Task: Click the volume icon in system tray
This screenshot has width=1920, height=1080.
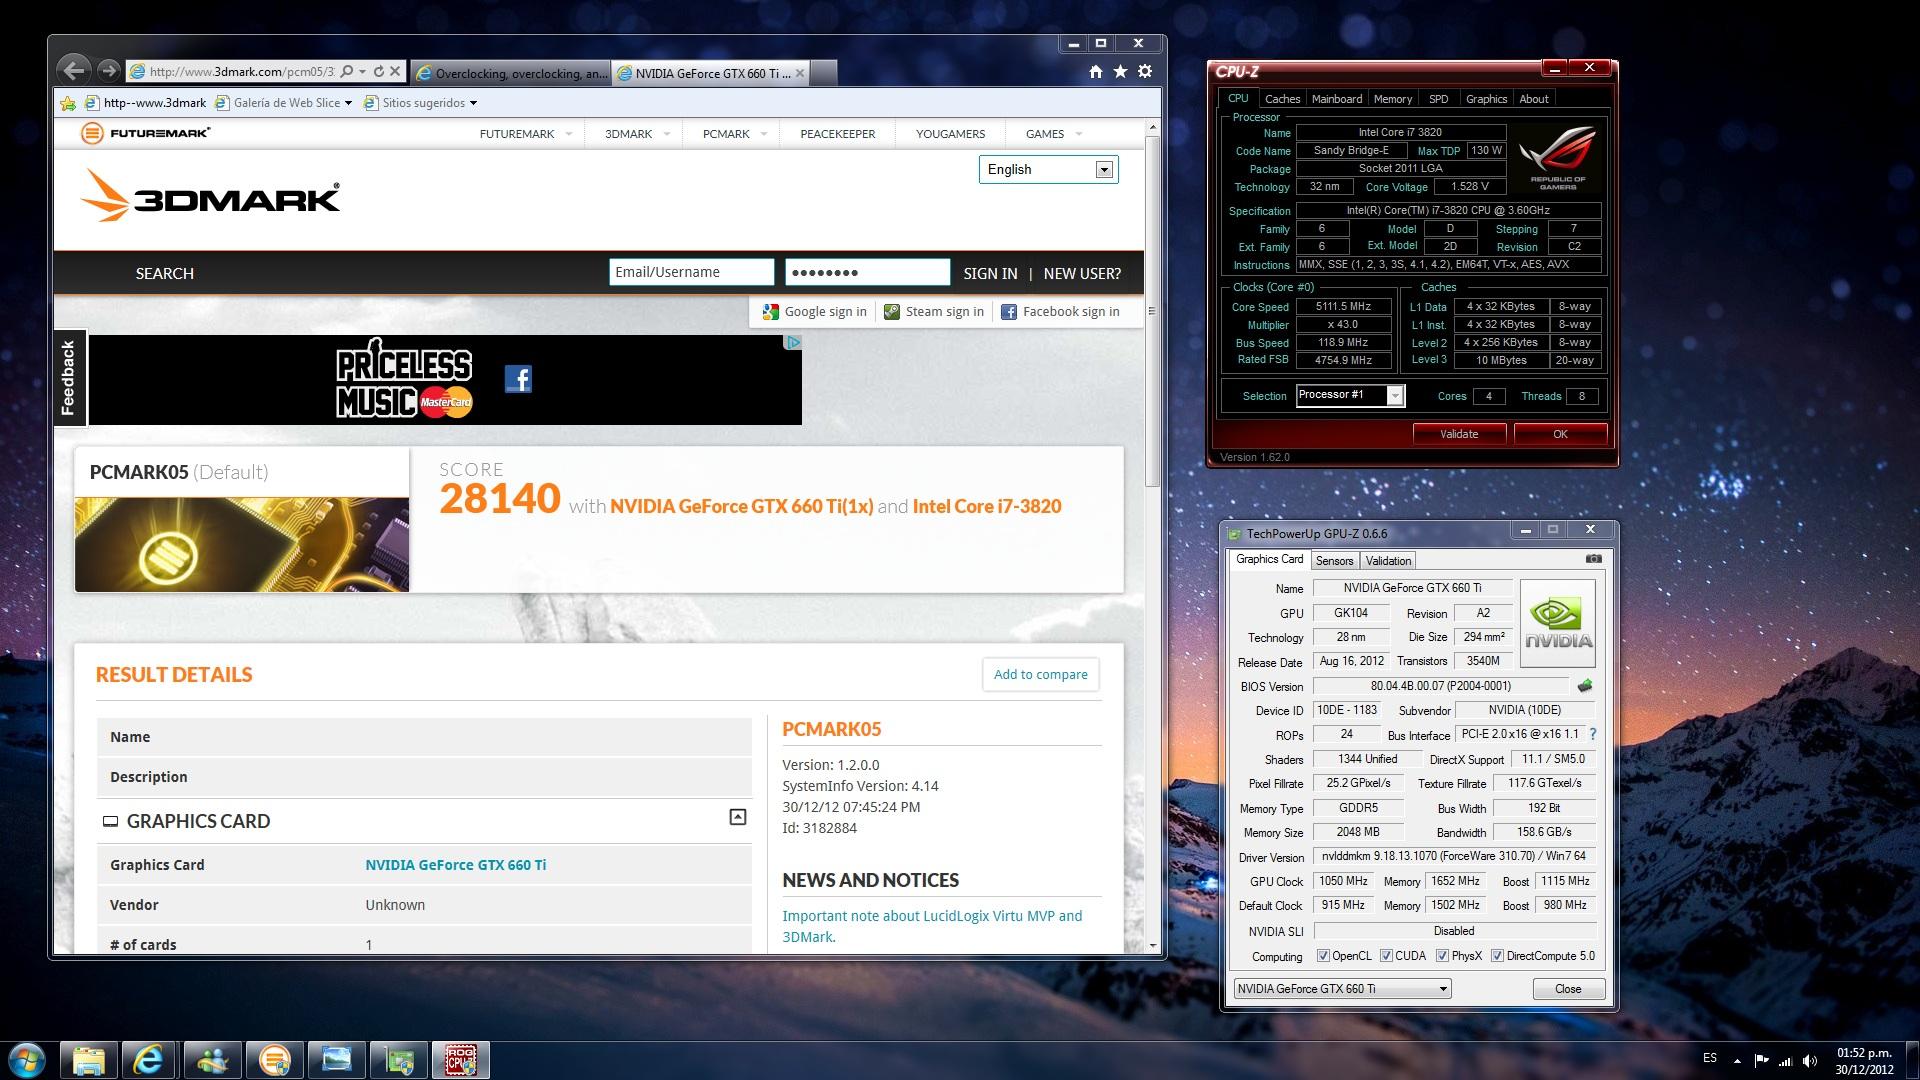Action: (x=1810, y=1060)
